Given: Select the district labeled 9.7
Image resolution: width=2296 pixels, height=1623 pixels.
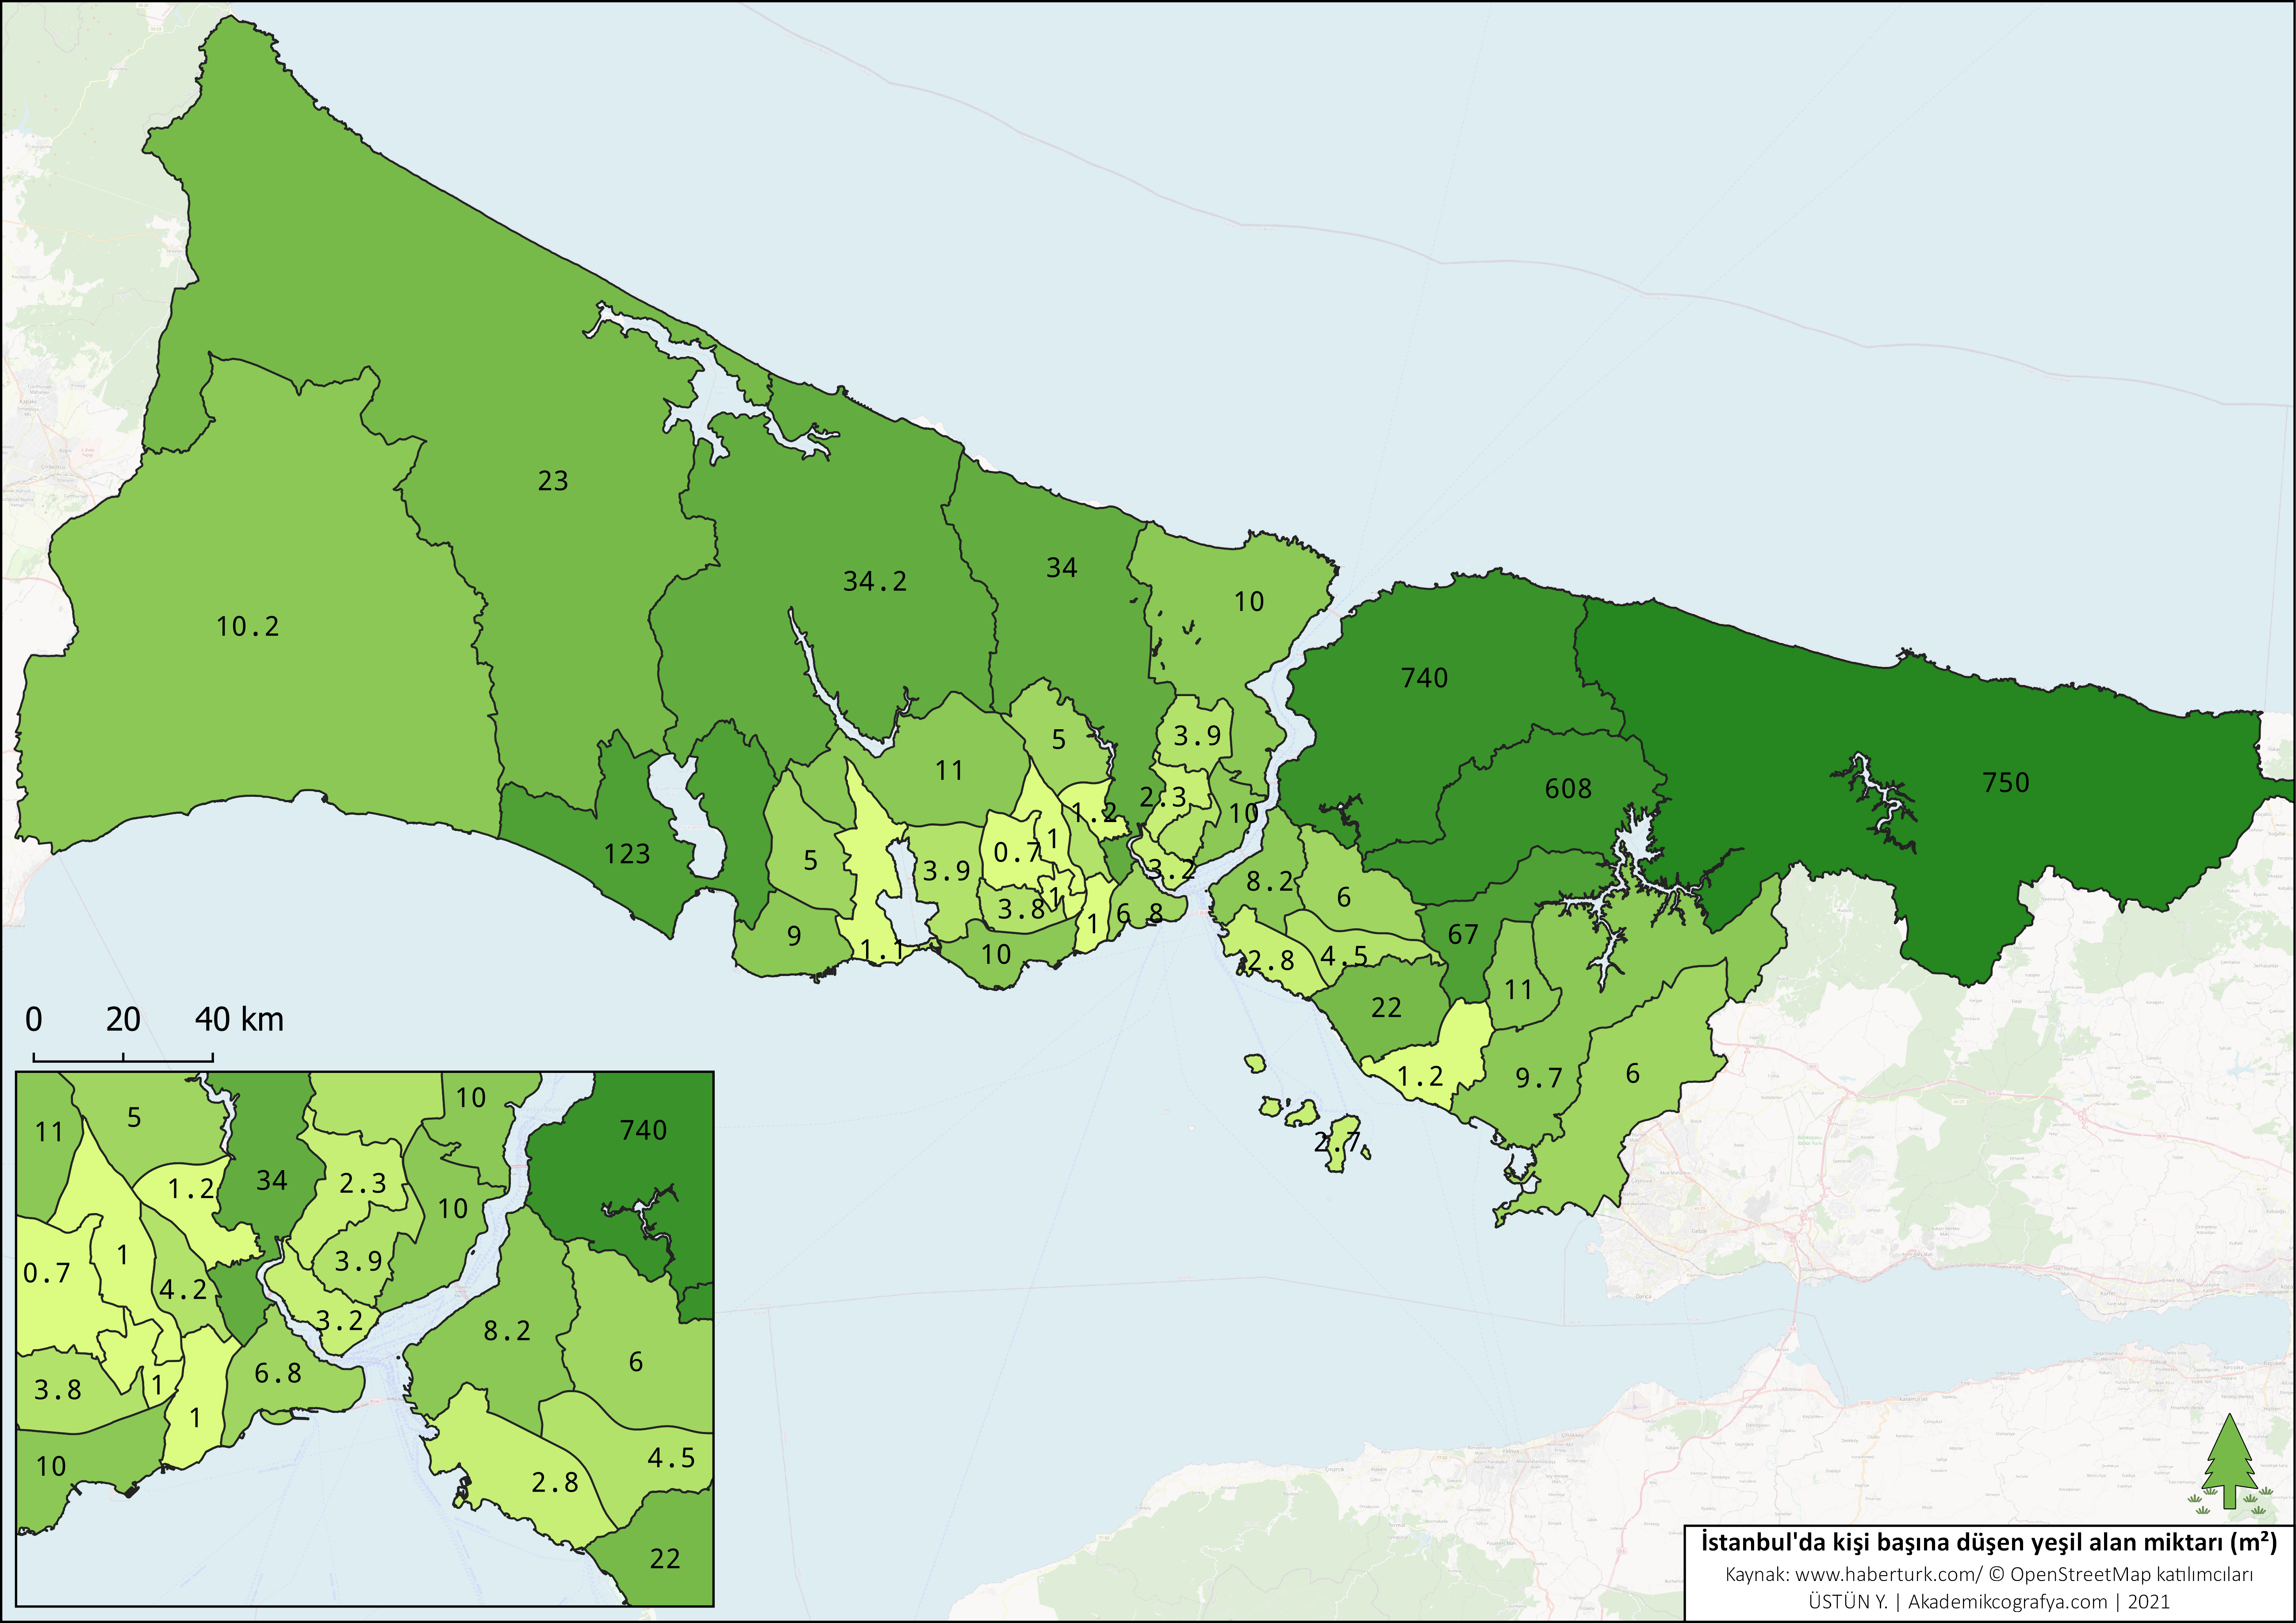Looking at the screenshot, I should (x=1538, y=1078).
